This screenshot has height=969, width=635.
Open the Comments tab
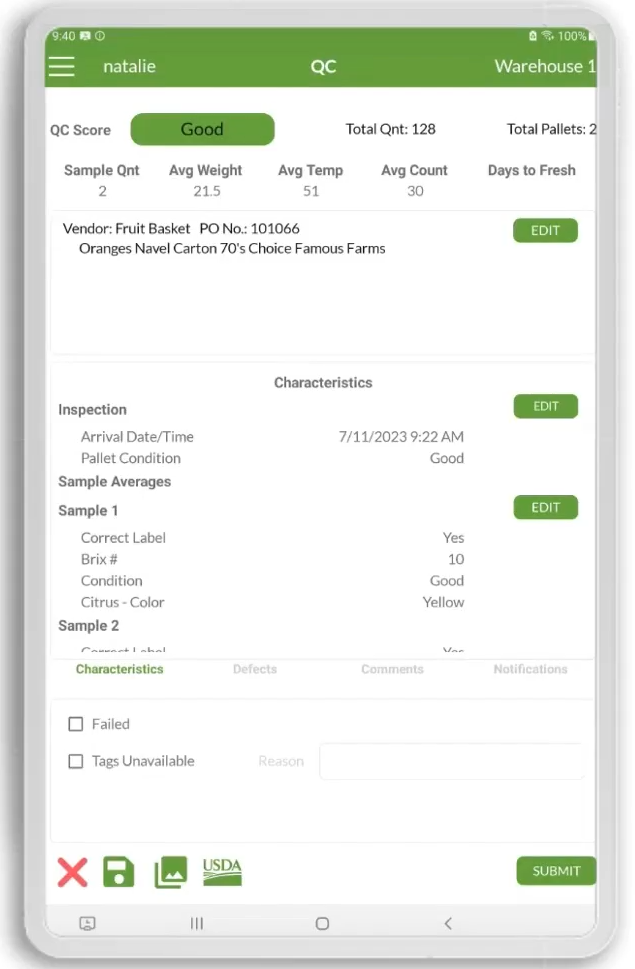(x=391, y=670)
